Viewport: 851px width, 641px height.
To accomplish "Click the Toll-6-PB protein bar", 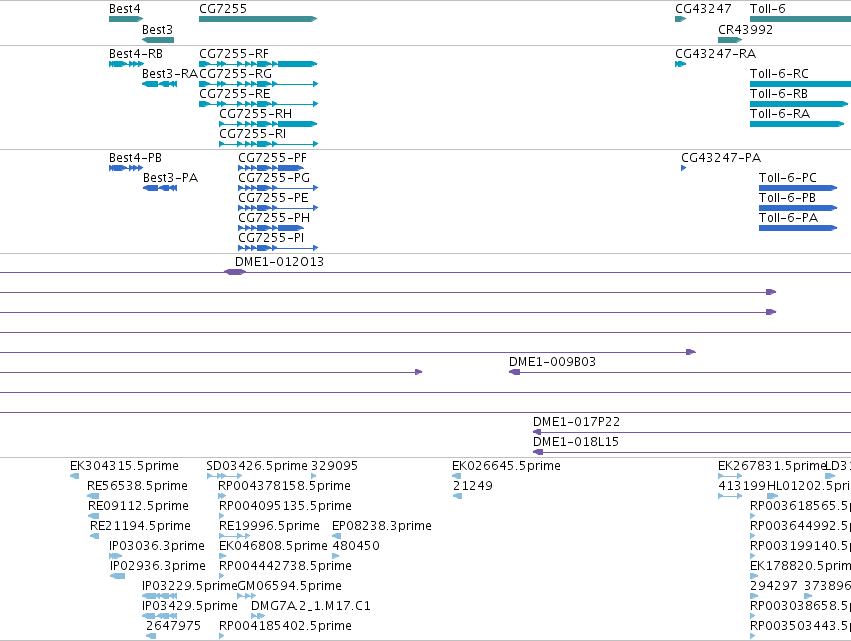I will pyautogui.click(x=798, y=208).
